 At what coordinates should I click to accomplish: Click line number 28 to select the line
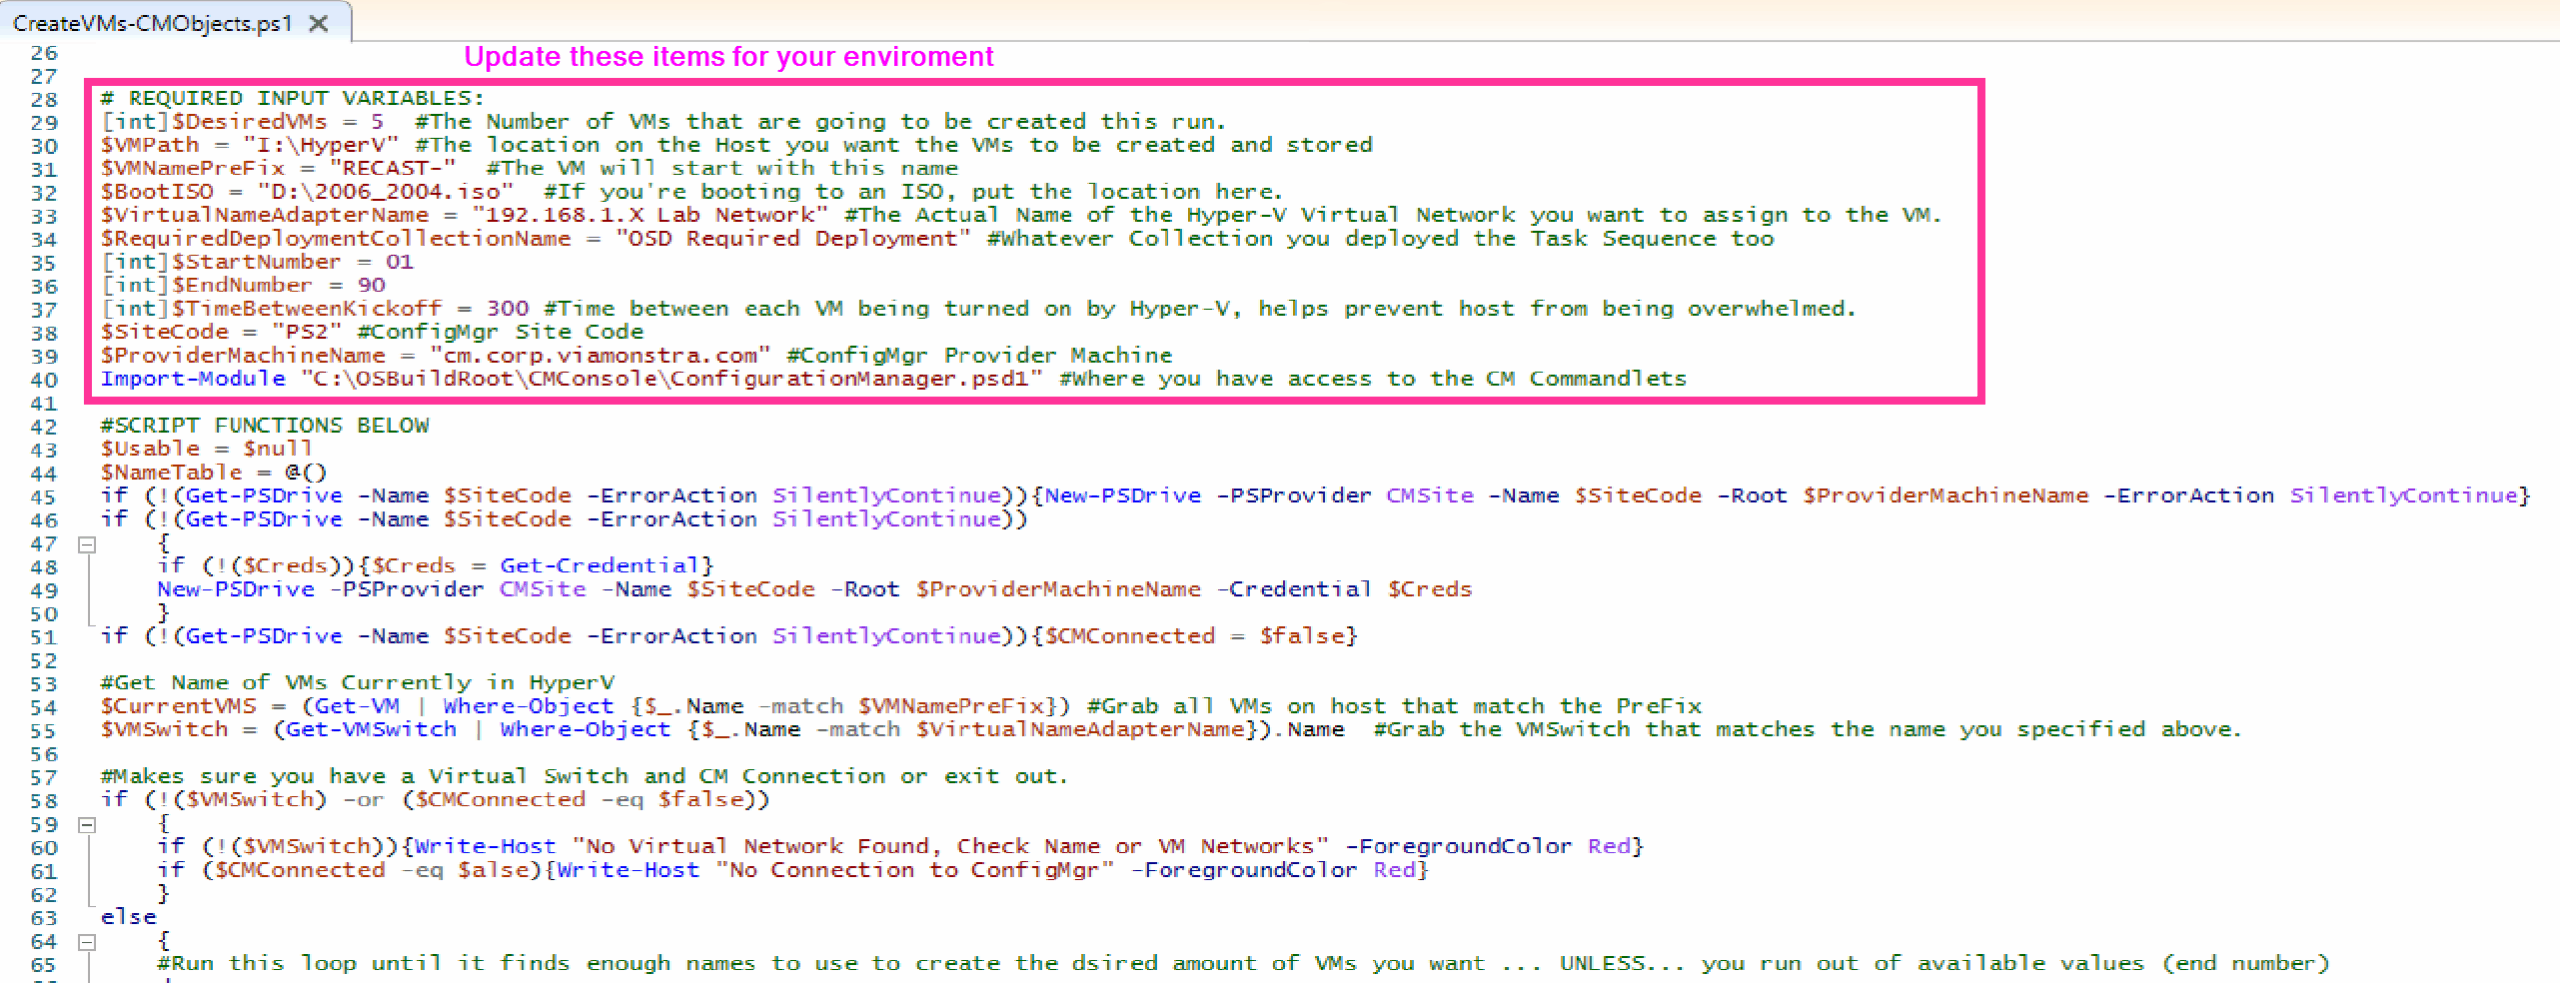click(44, 97)
